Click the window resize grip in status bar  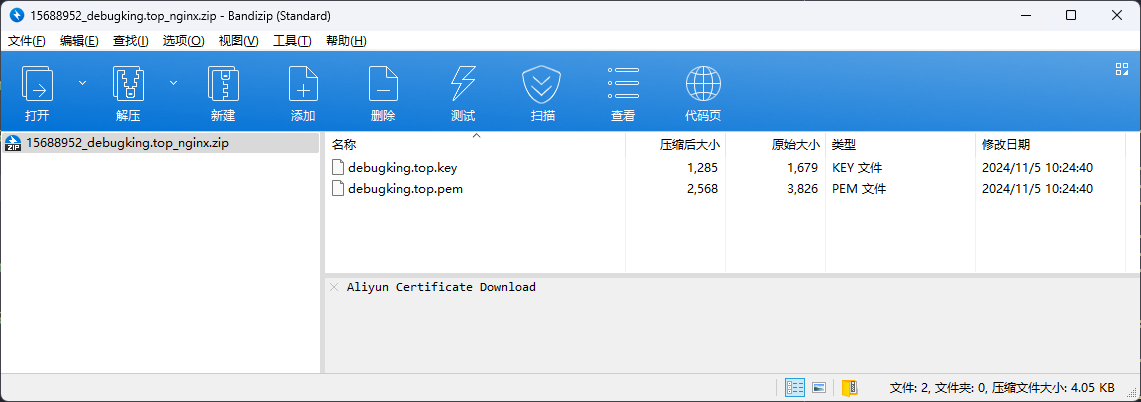tap(1132, 393)
